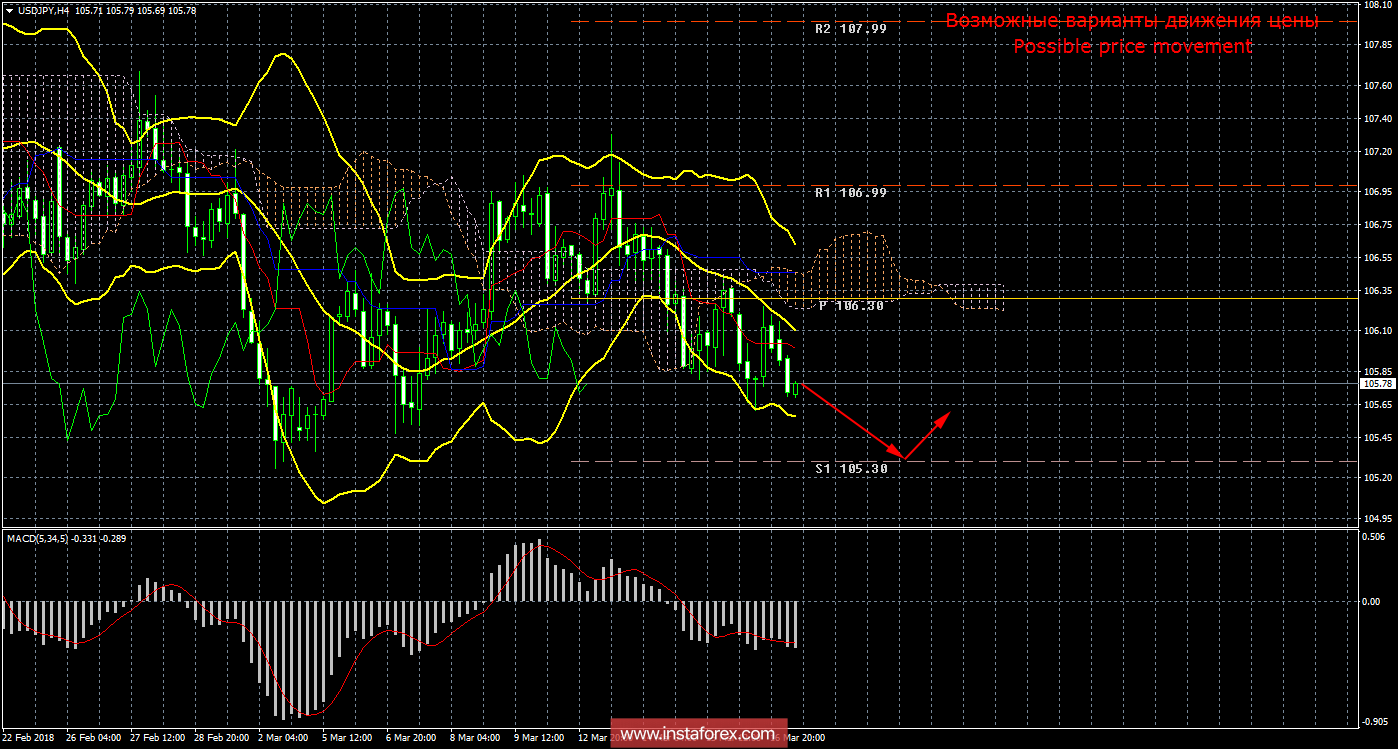The height and width of the screenshot is (749, 1398).
Task: Select the R1 106.99 resistance label
Action: click(850, 192)
